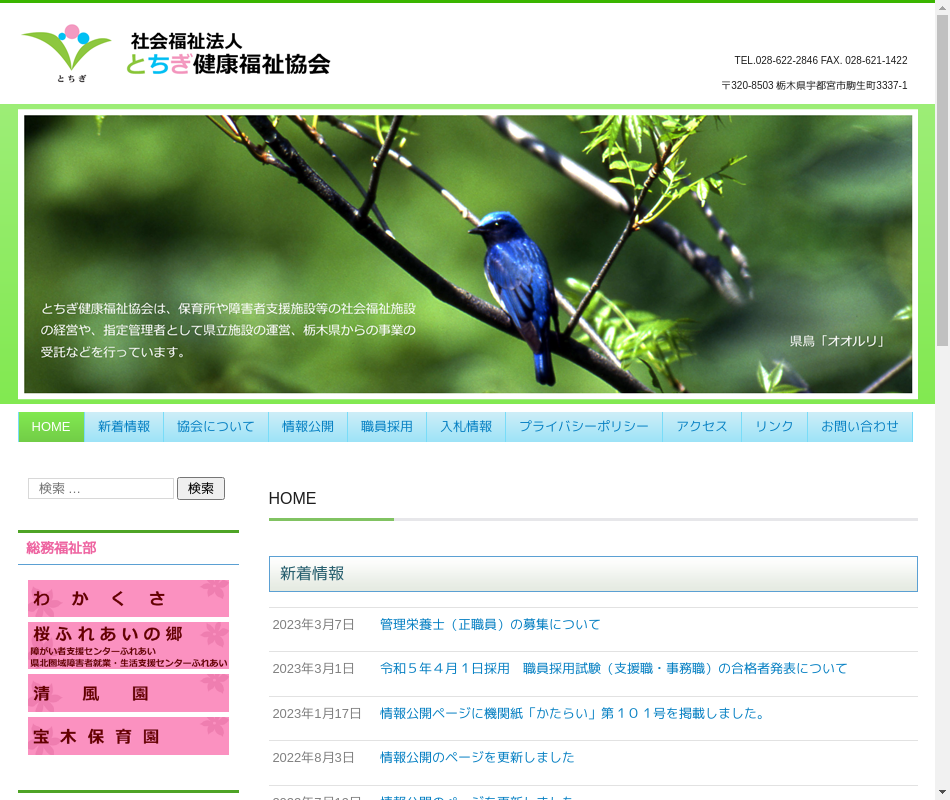Open the わかくさ facility banner
The height and width of the screenshot is (800, 950).
click(x=128, y=598)
